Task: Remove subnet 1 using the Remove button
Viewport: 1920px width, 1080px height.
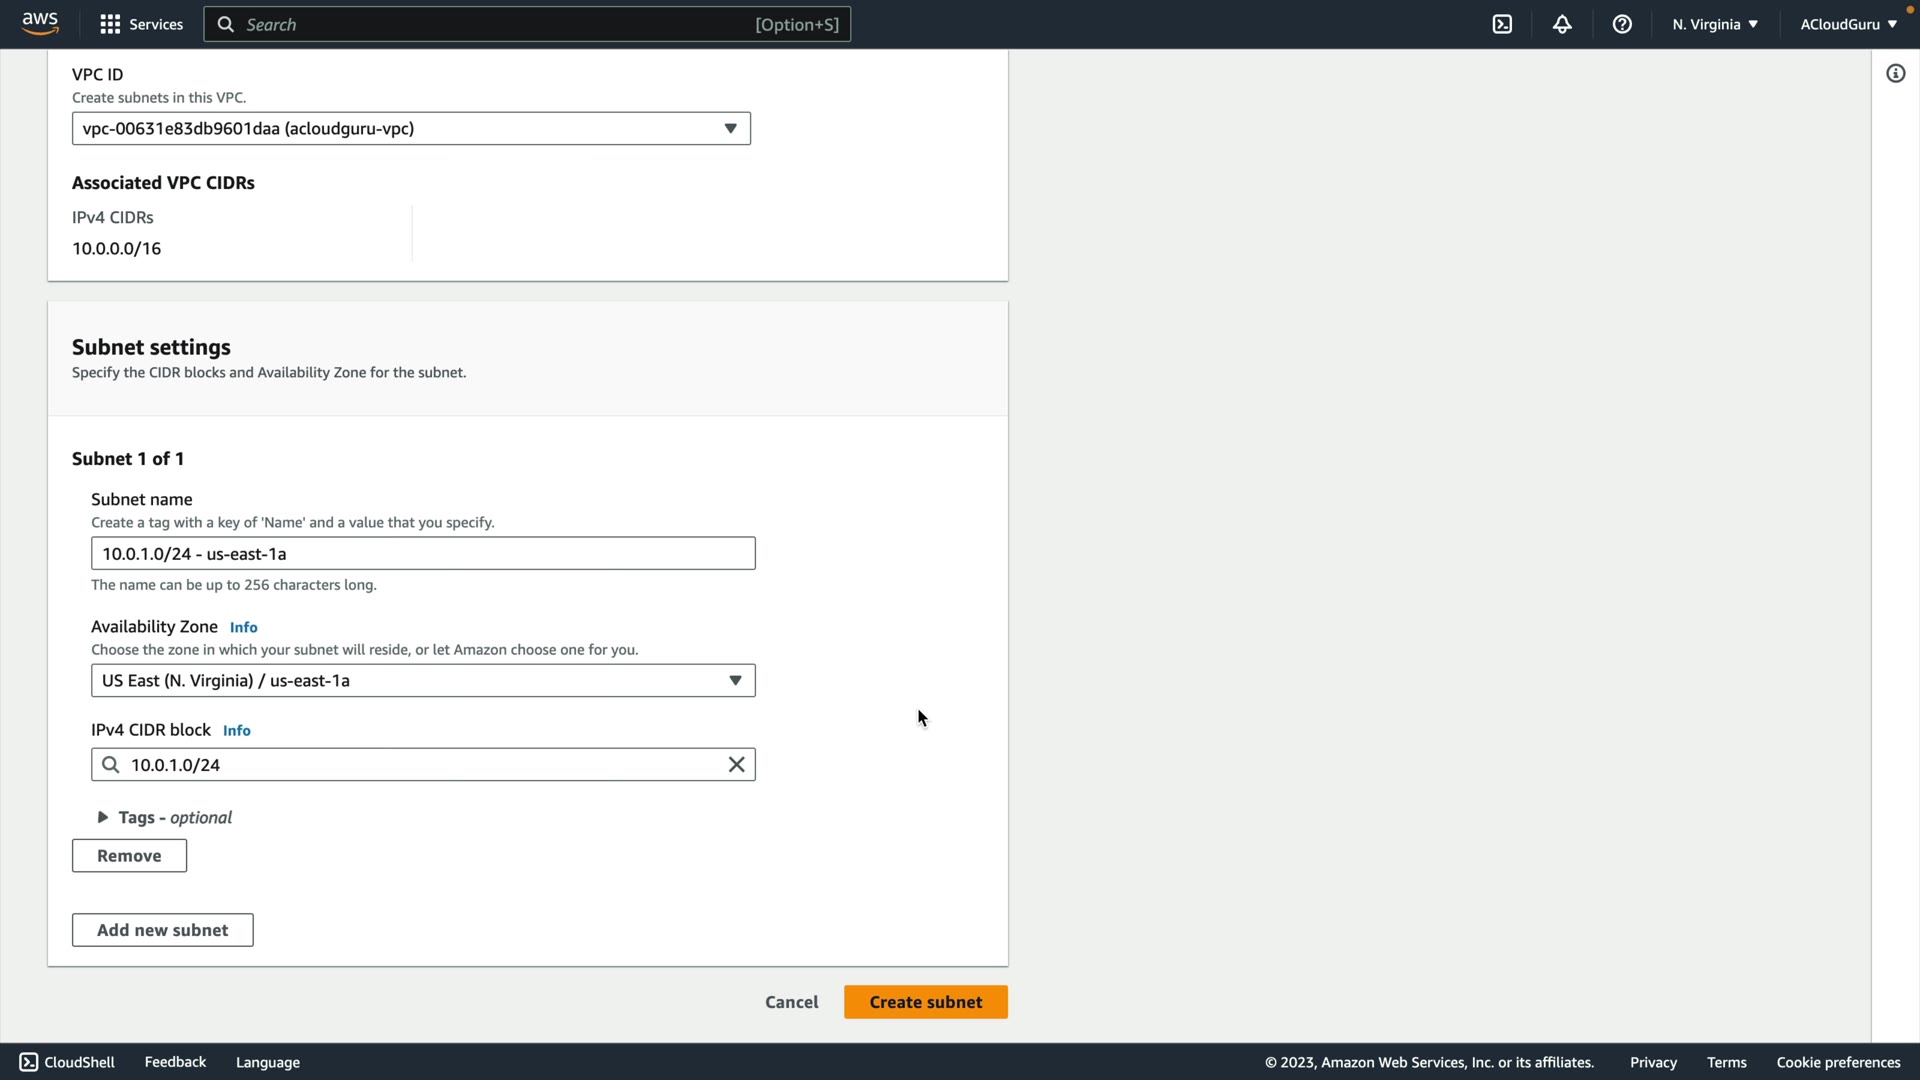Action: pyautogui.click(x=129, y=856)
